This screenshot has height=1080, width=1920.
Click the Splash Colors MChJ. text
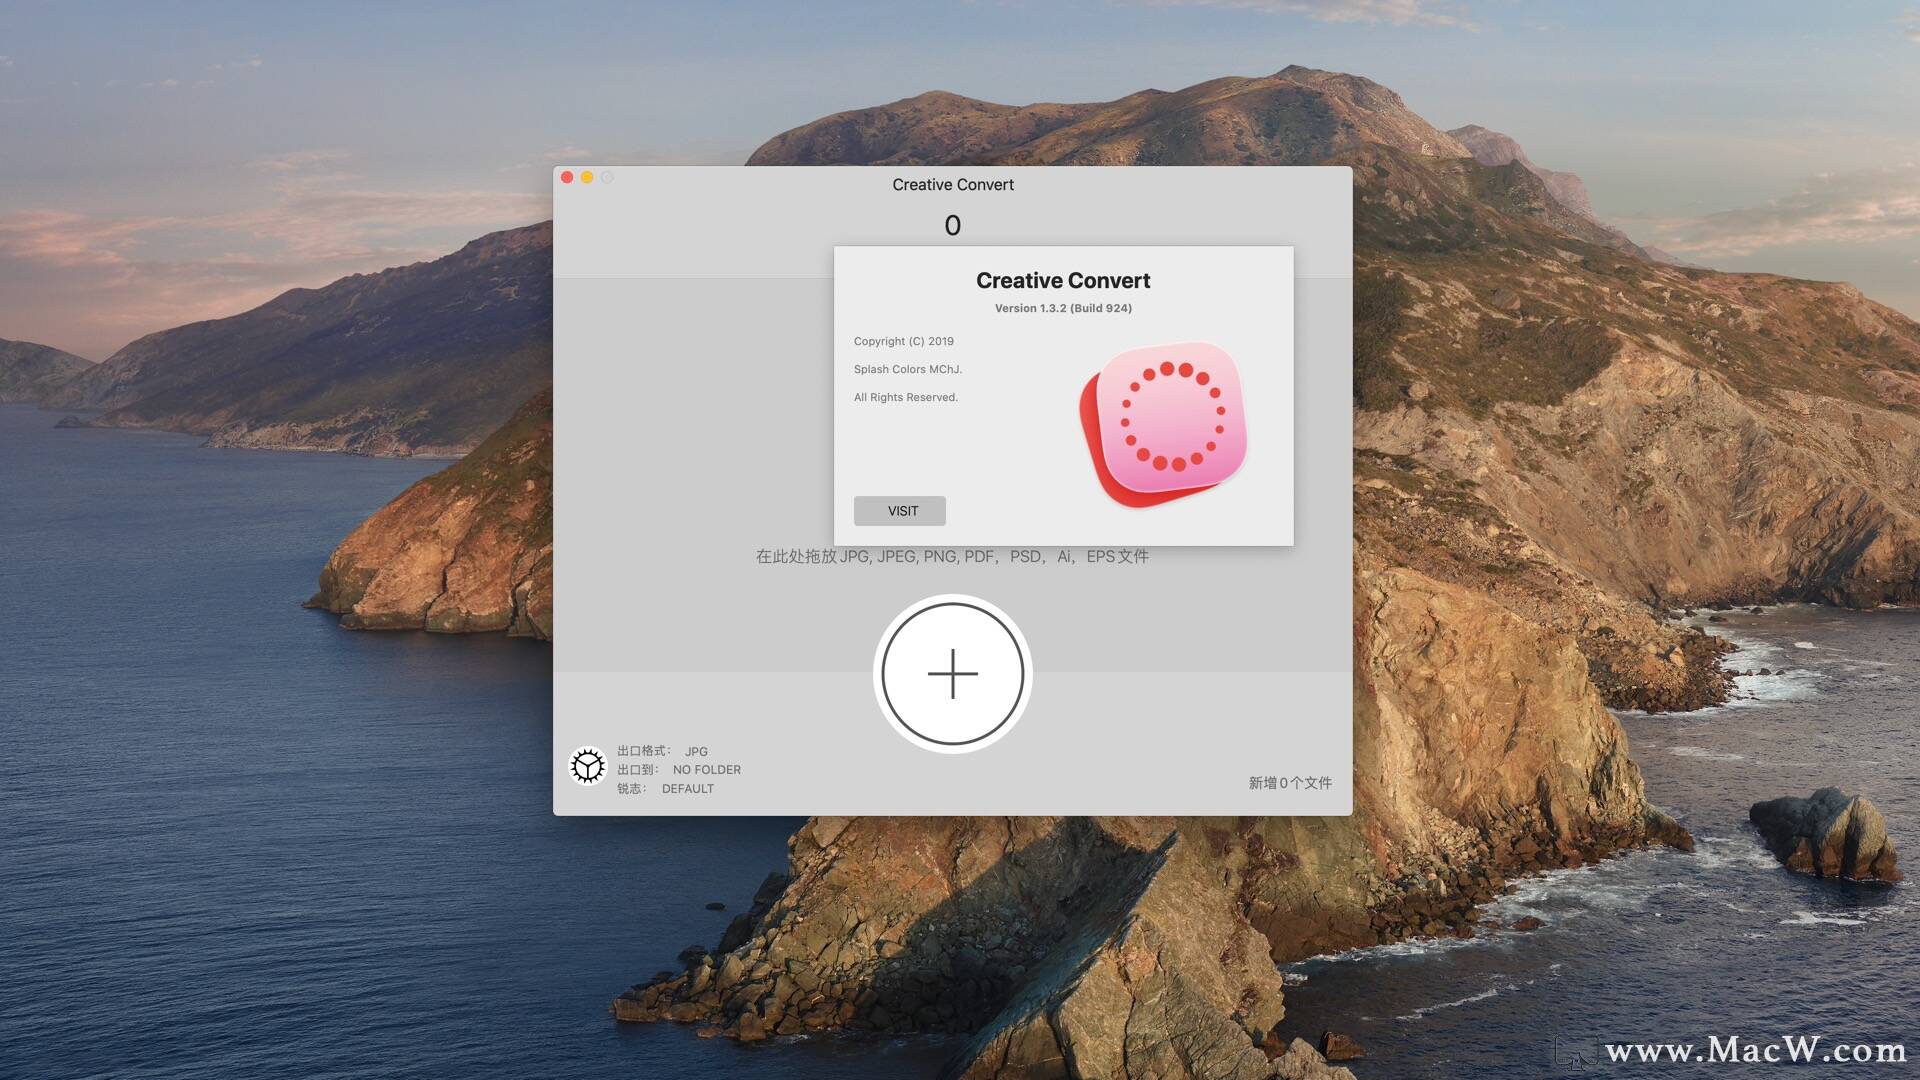tap(908, 369)
